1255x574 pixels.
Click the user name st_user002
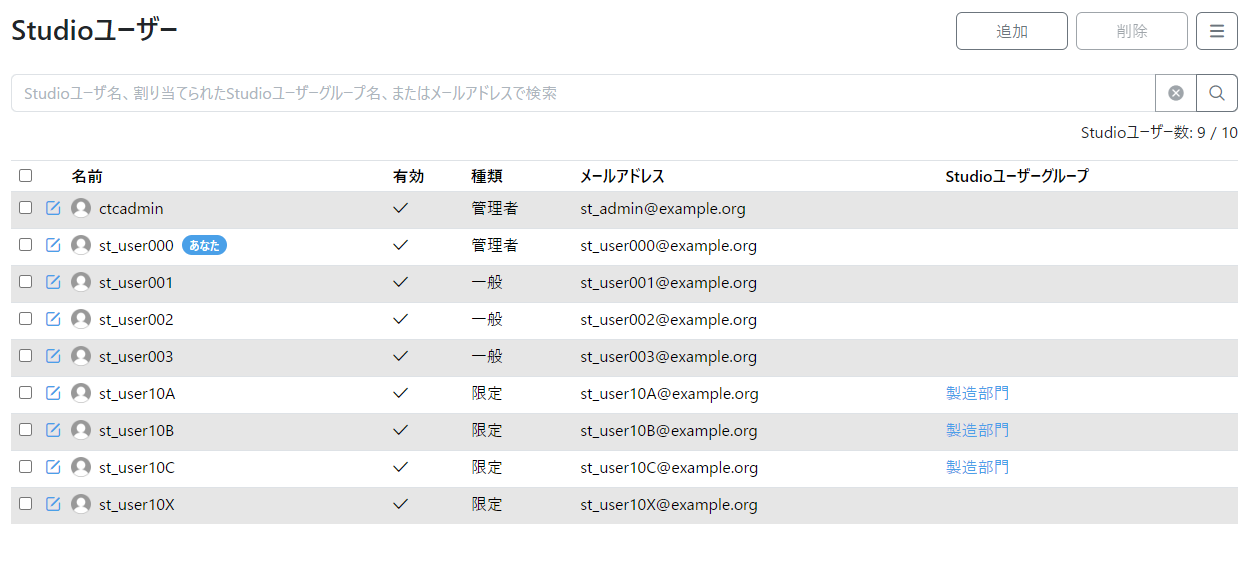[x=136, y=320]
